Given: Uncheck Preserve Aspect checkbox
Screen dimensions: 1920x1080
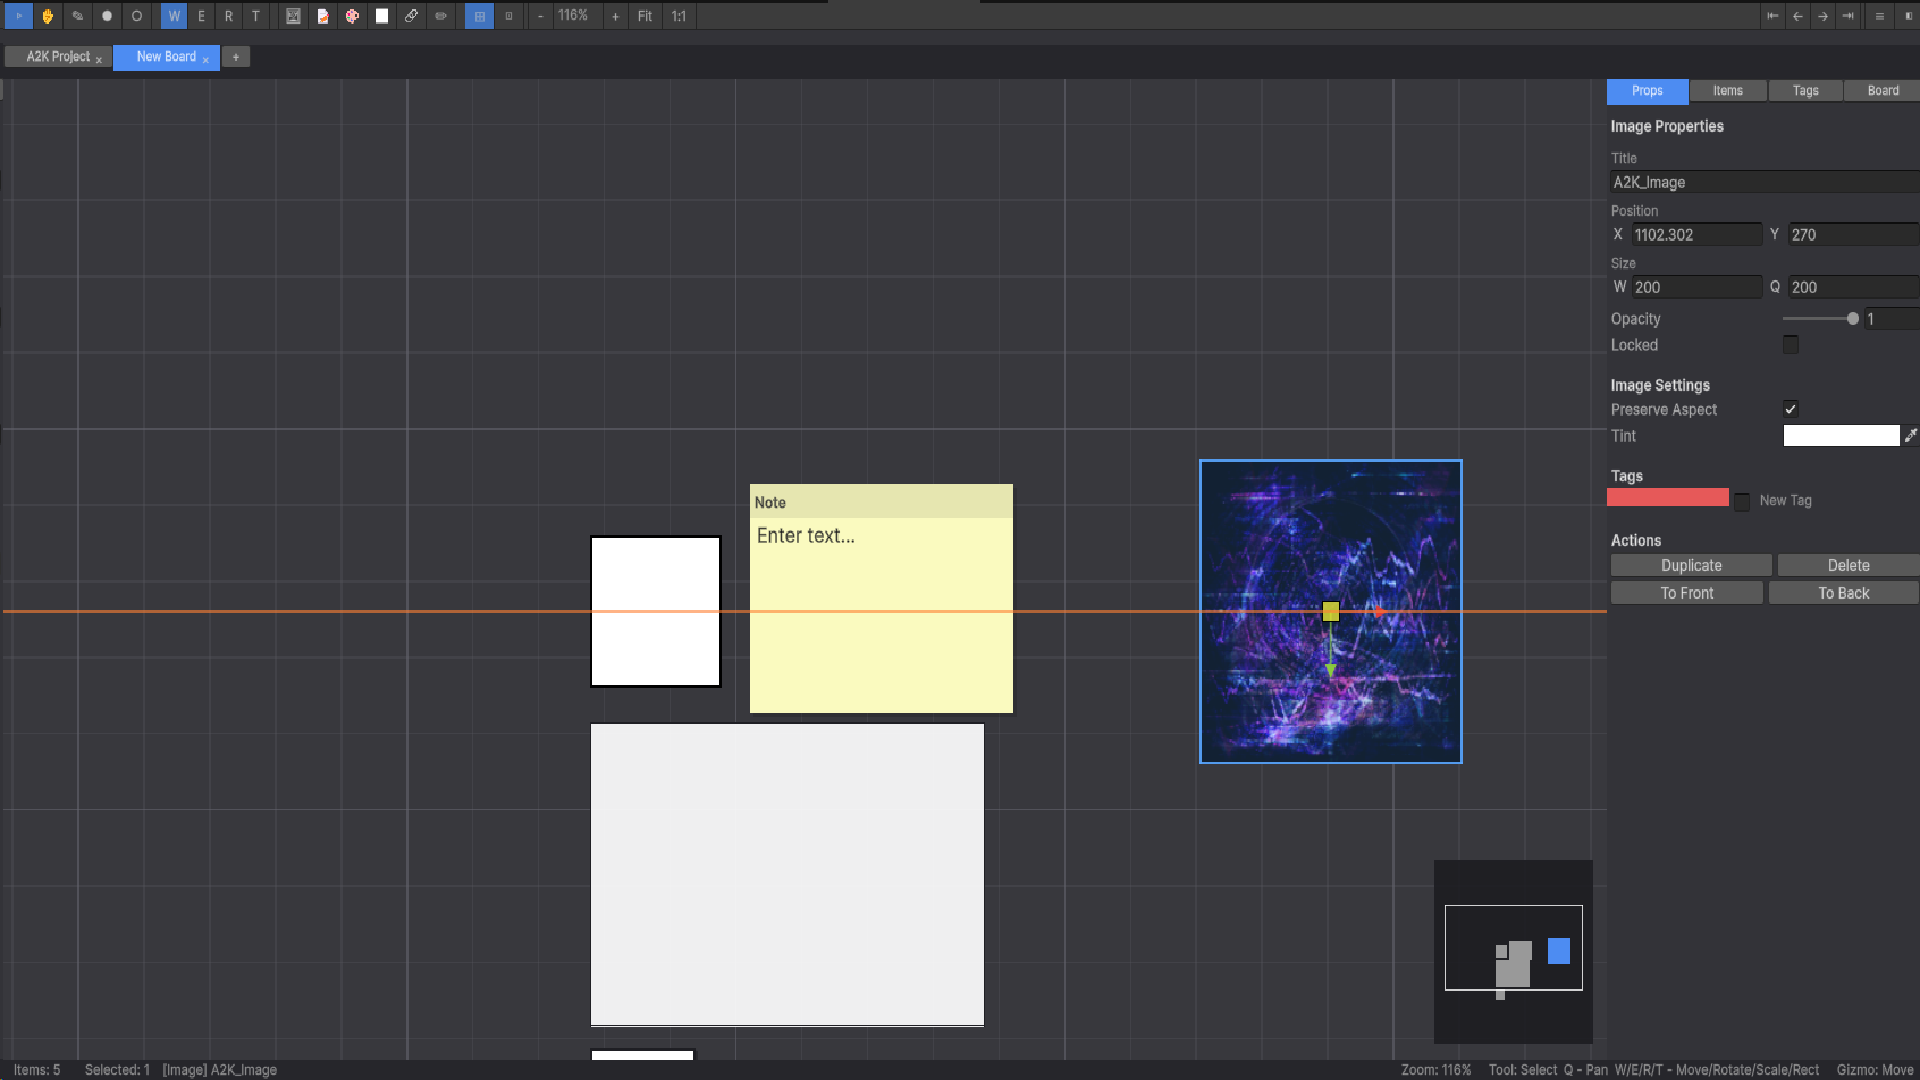Looking at the screenshot, I should pyautogui.click(x=1790, y=409).
